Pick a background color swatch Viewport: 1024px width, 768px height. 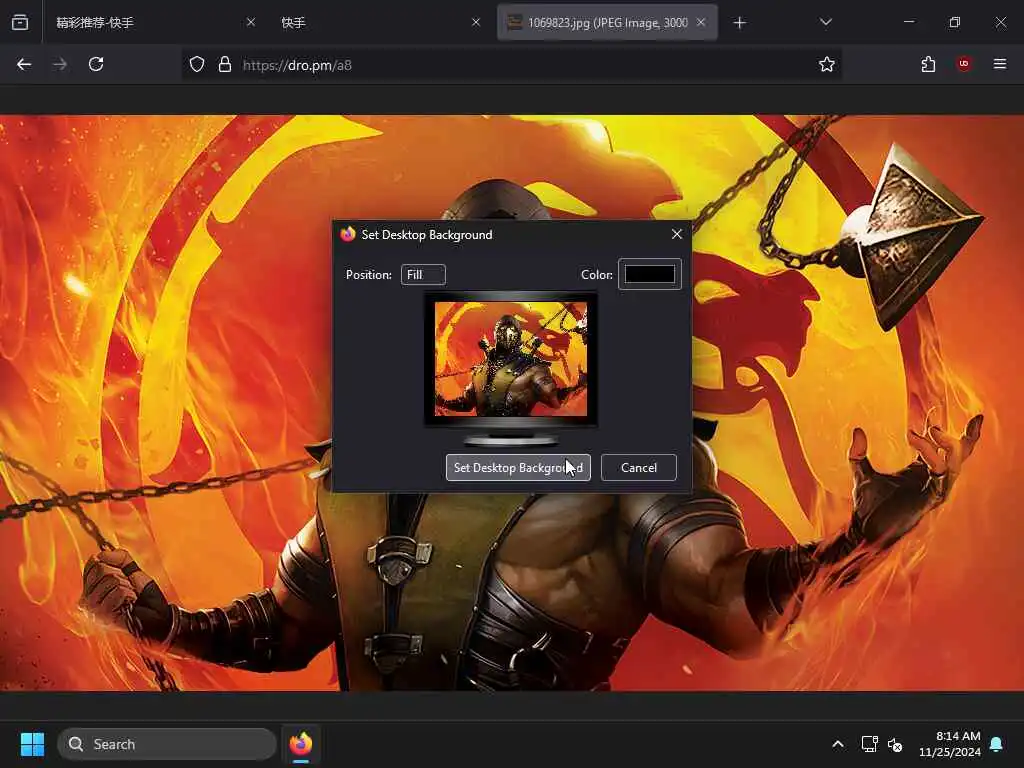tap(650, 274)
